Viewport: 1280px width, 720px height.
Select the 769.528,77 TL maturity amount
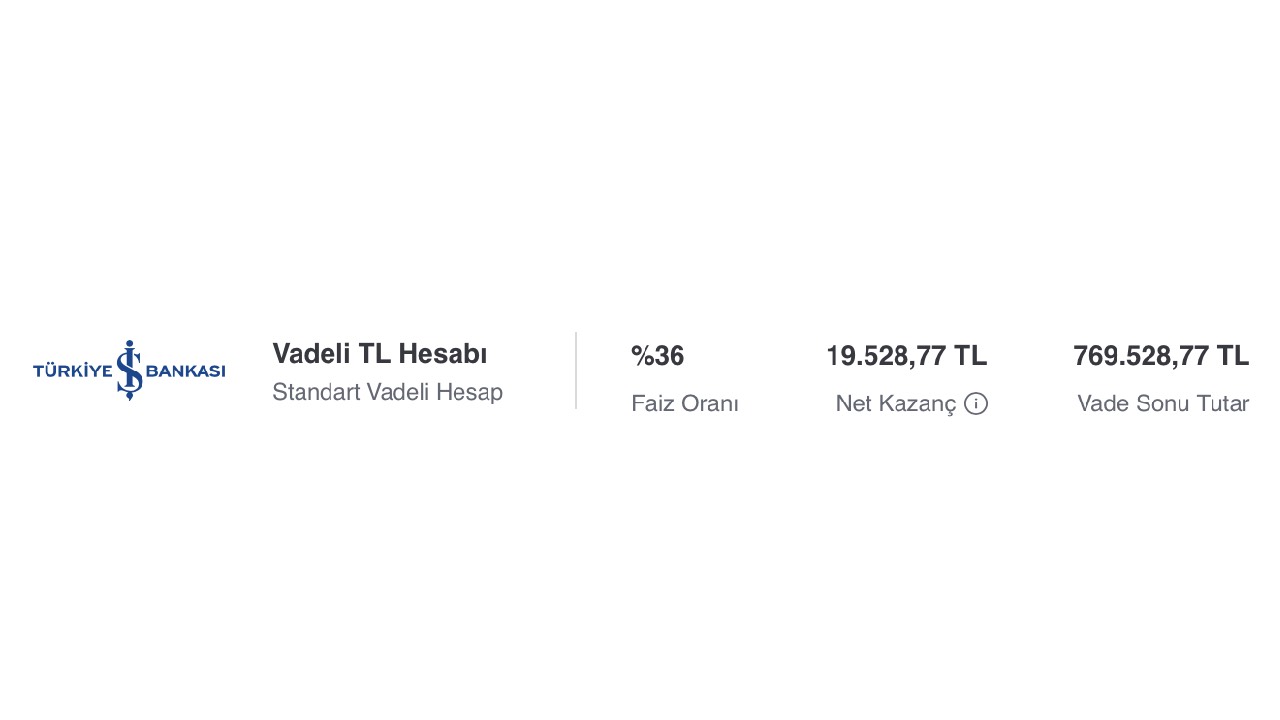pos(1160,356)
